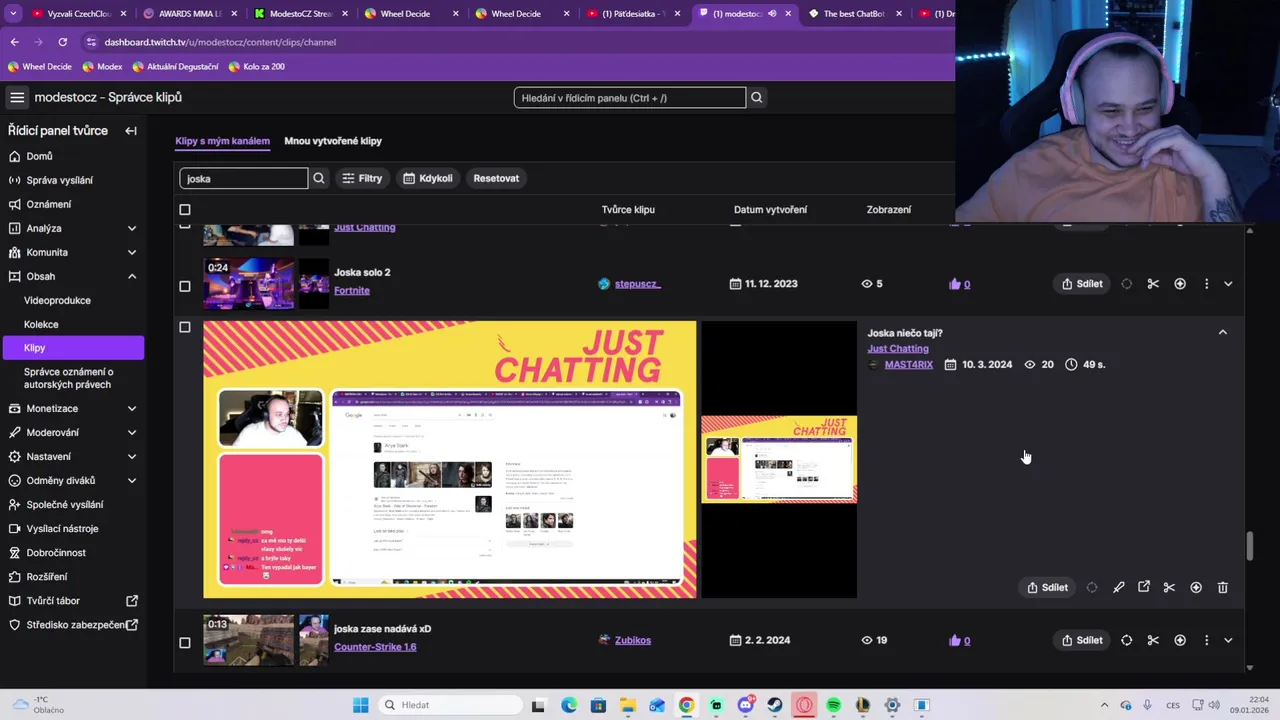Viewport: 1280px width, 720px height.
Task: Open stepuscz_ clip creator link
Action: (x=637, y=284)
